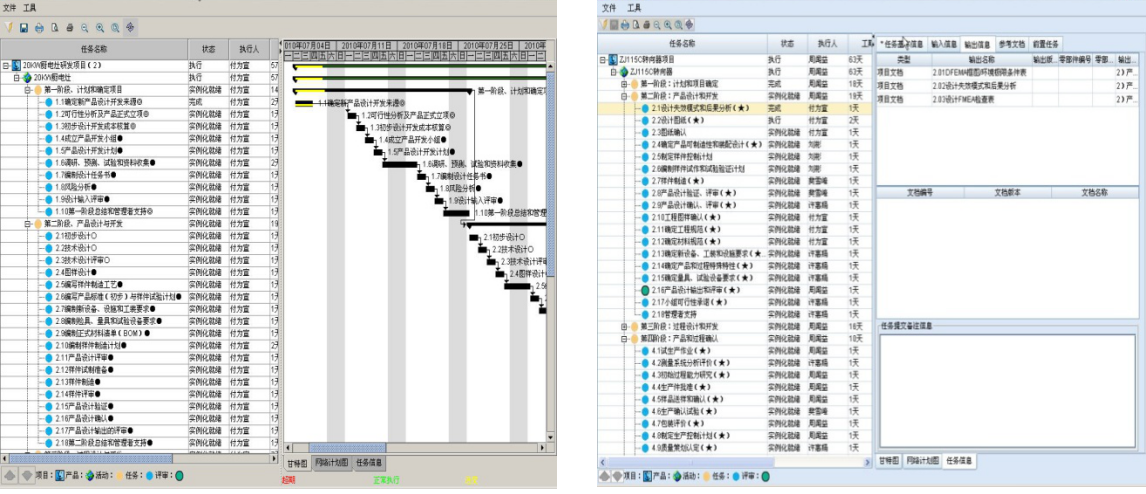Click the 输出名称 column header in right panel
The width and height of the screenshot is (1146, 494).
981,59
